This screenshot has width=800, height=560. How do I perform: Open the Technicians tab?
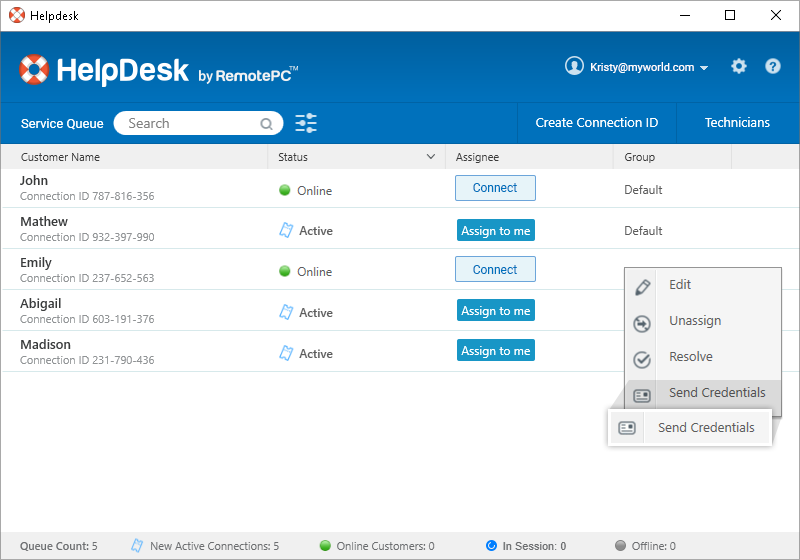[x=737, y=123]
